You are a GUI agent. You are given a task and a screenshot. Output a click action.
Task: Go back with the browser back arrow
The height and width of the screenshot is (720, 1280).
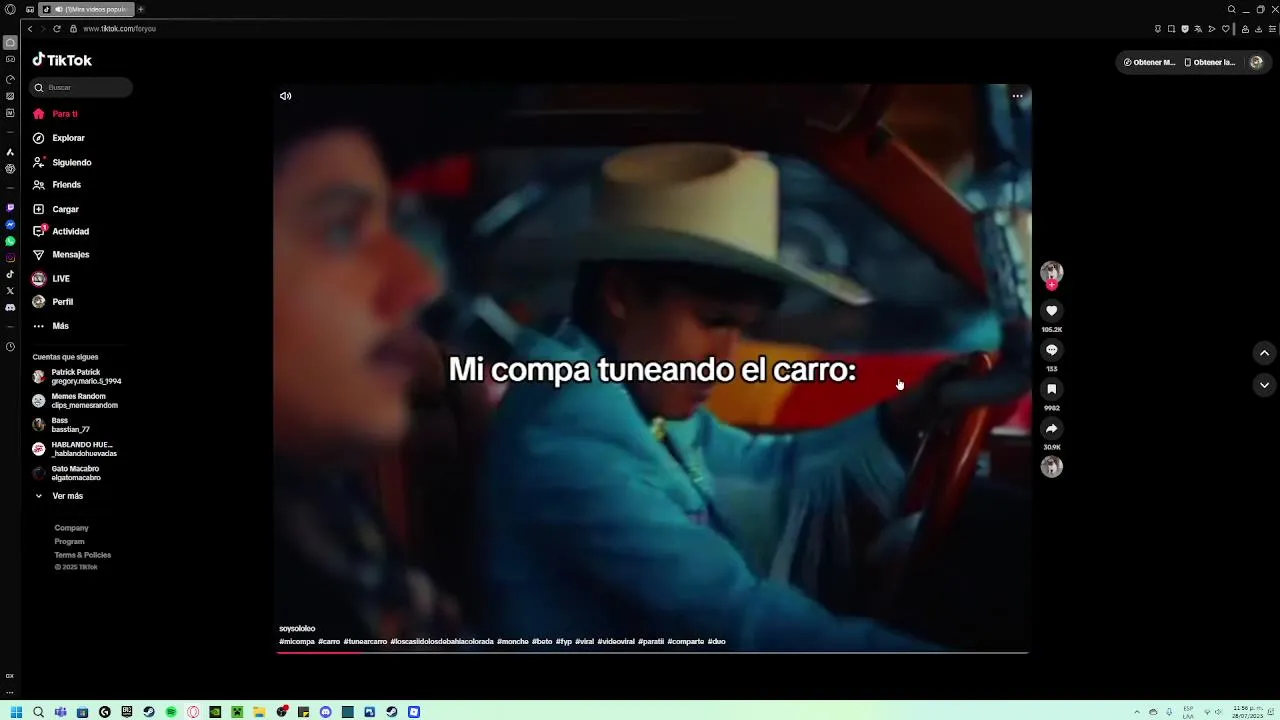(x=30, y=29)
